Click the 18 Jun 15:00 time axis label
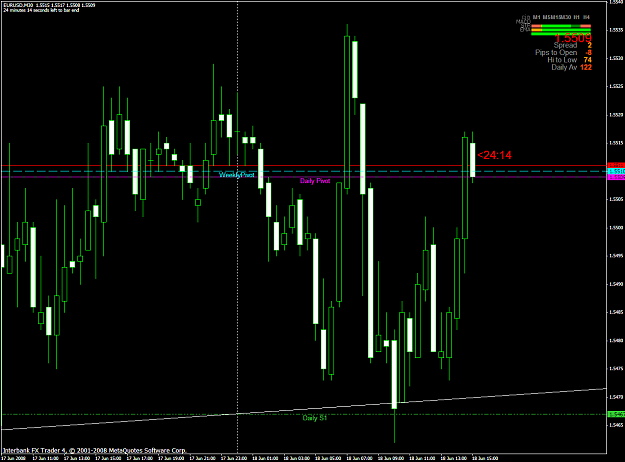 (485, 458)
